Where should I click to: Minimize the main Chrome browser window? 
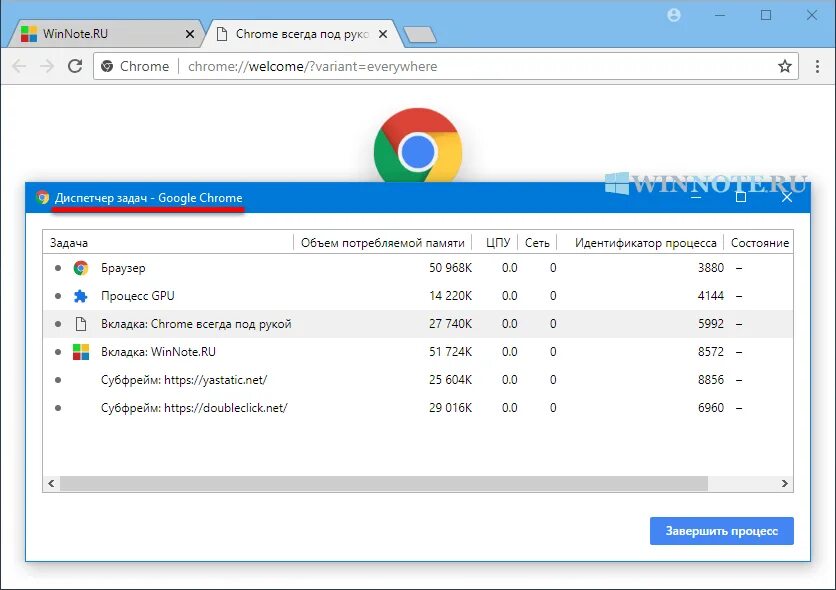[x=720, y=15]
